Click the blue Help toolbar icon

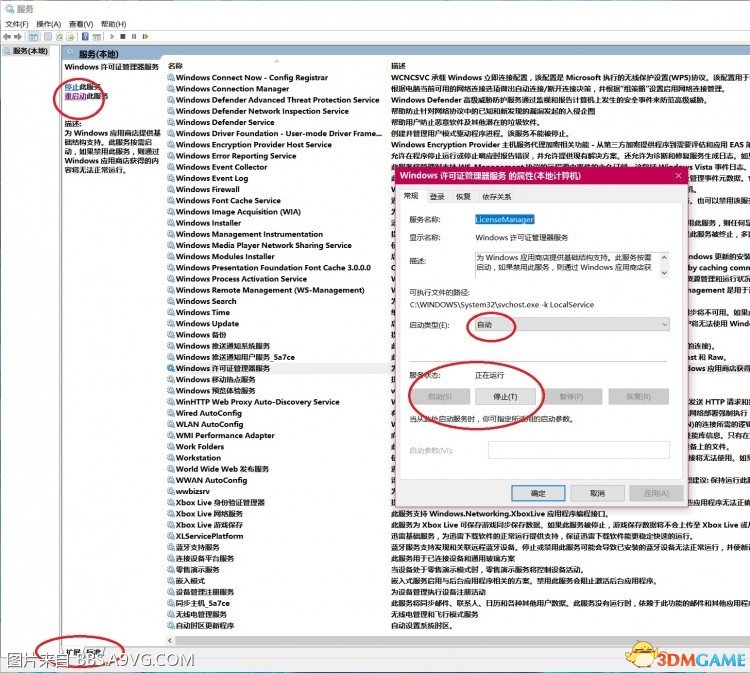(85, 36)
